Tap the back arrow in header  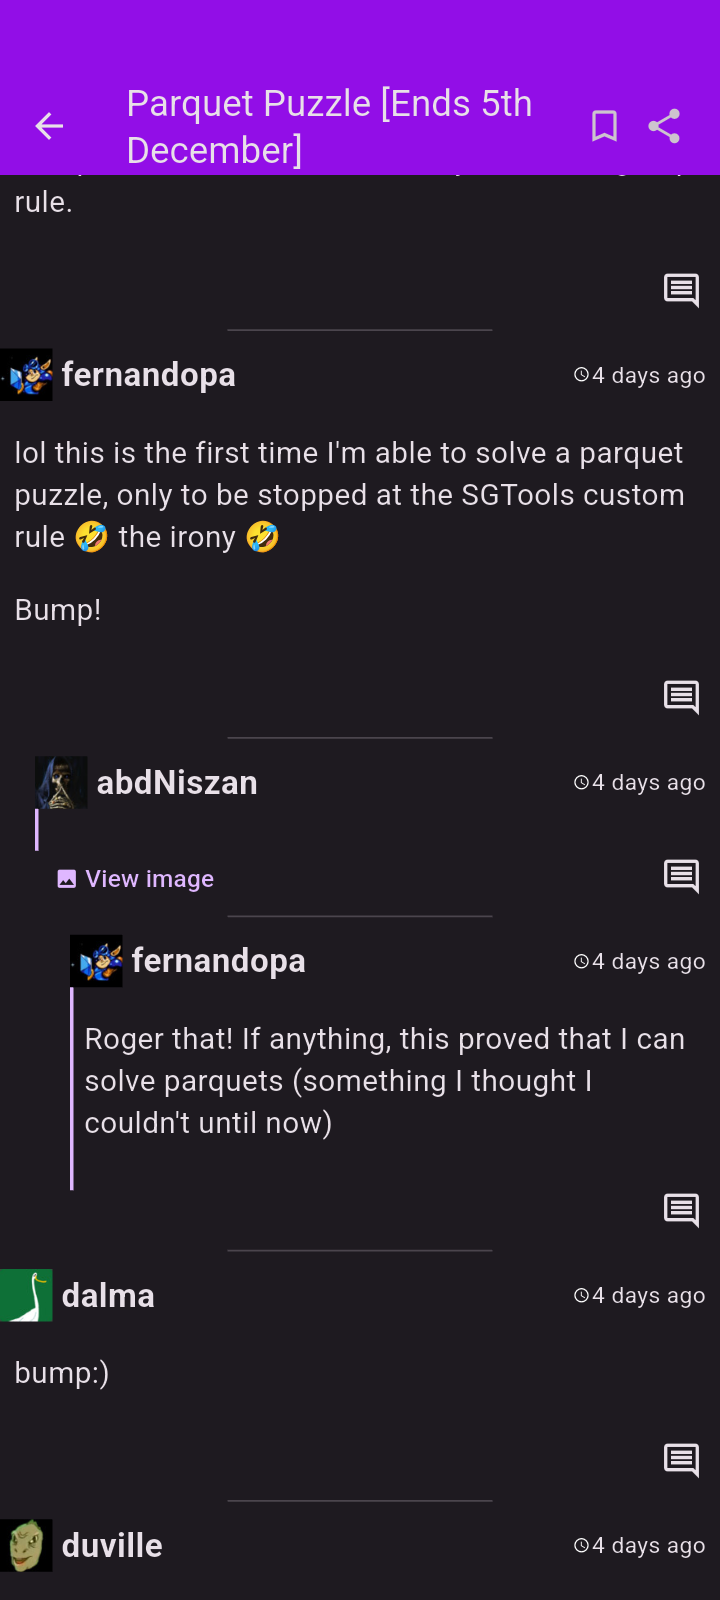(x=49, y=126)
